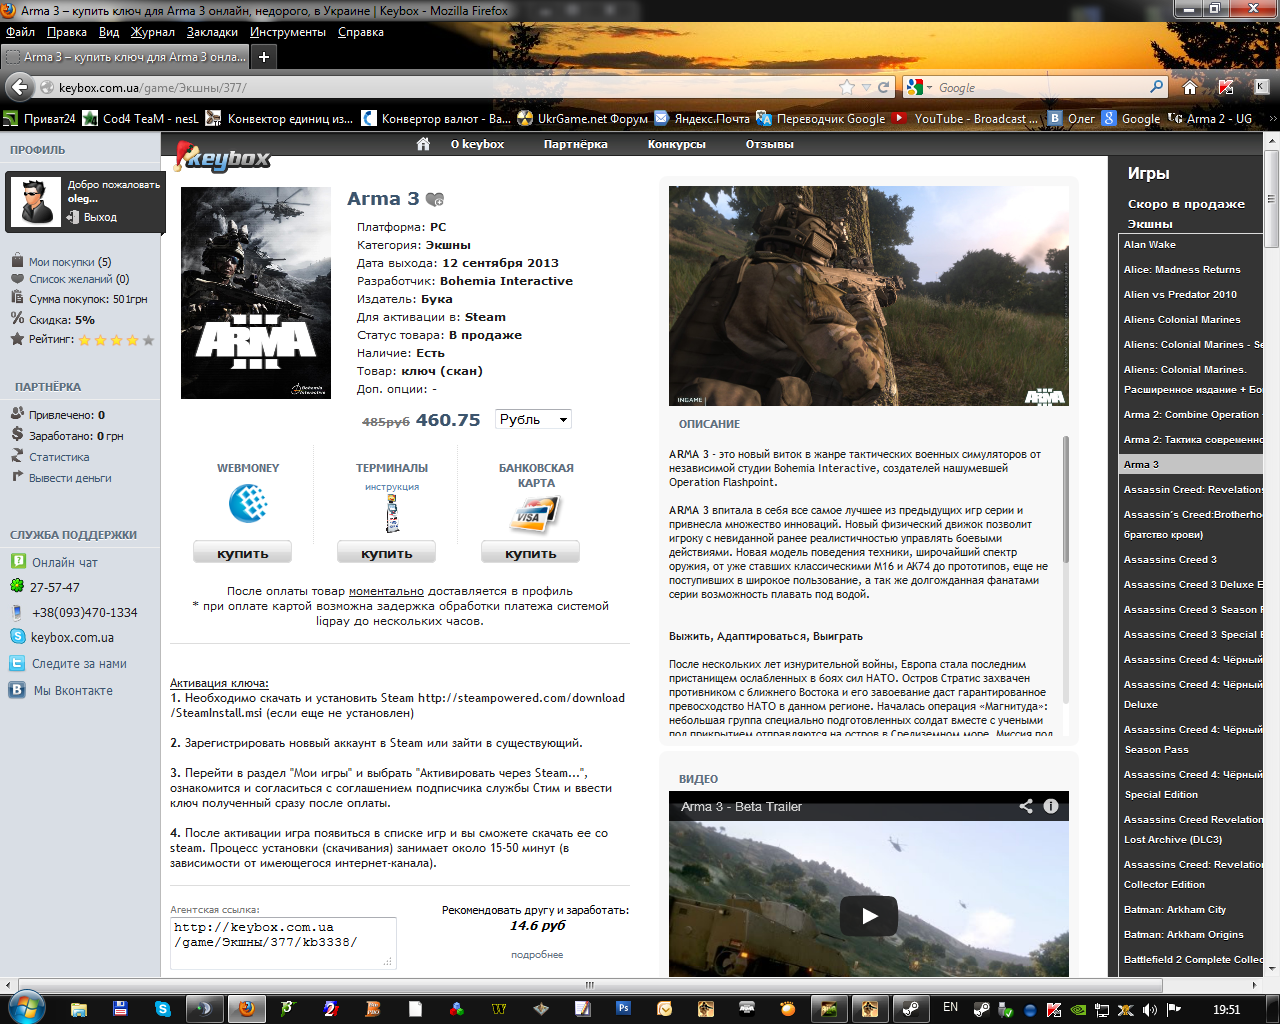Open the volume control in the system tray
Viewport: 1280px width, 1024px height.
[1150, 1010]
